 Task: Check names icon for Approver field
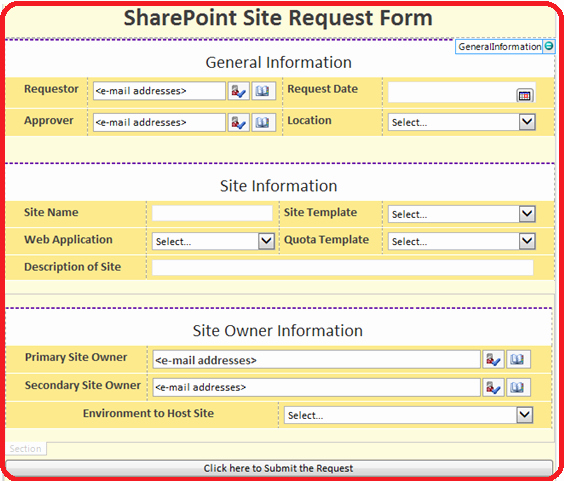click(238, 123)
